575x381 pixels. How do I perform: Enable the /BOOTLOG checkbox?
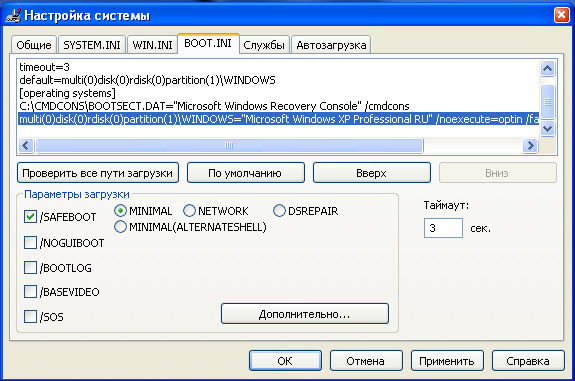30,268
